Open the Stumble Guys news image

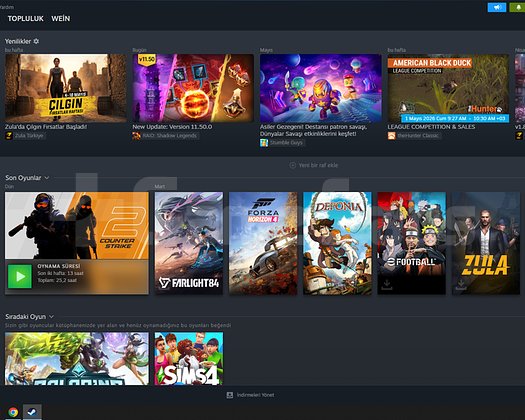(x=321, y=88)
